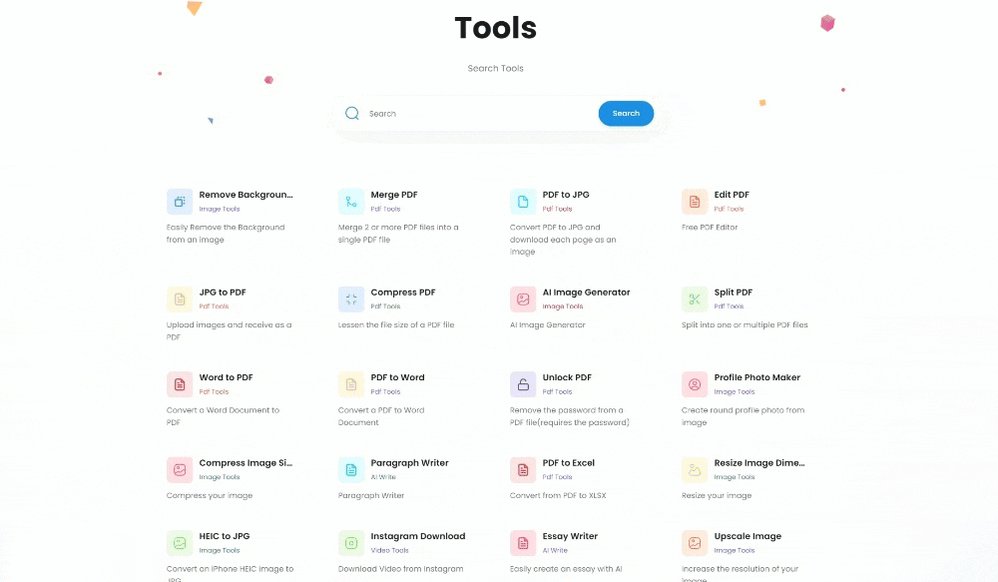Click 'Lessen the file size of a PDF file' text

pos(396,325)
